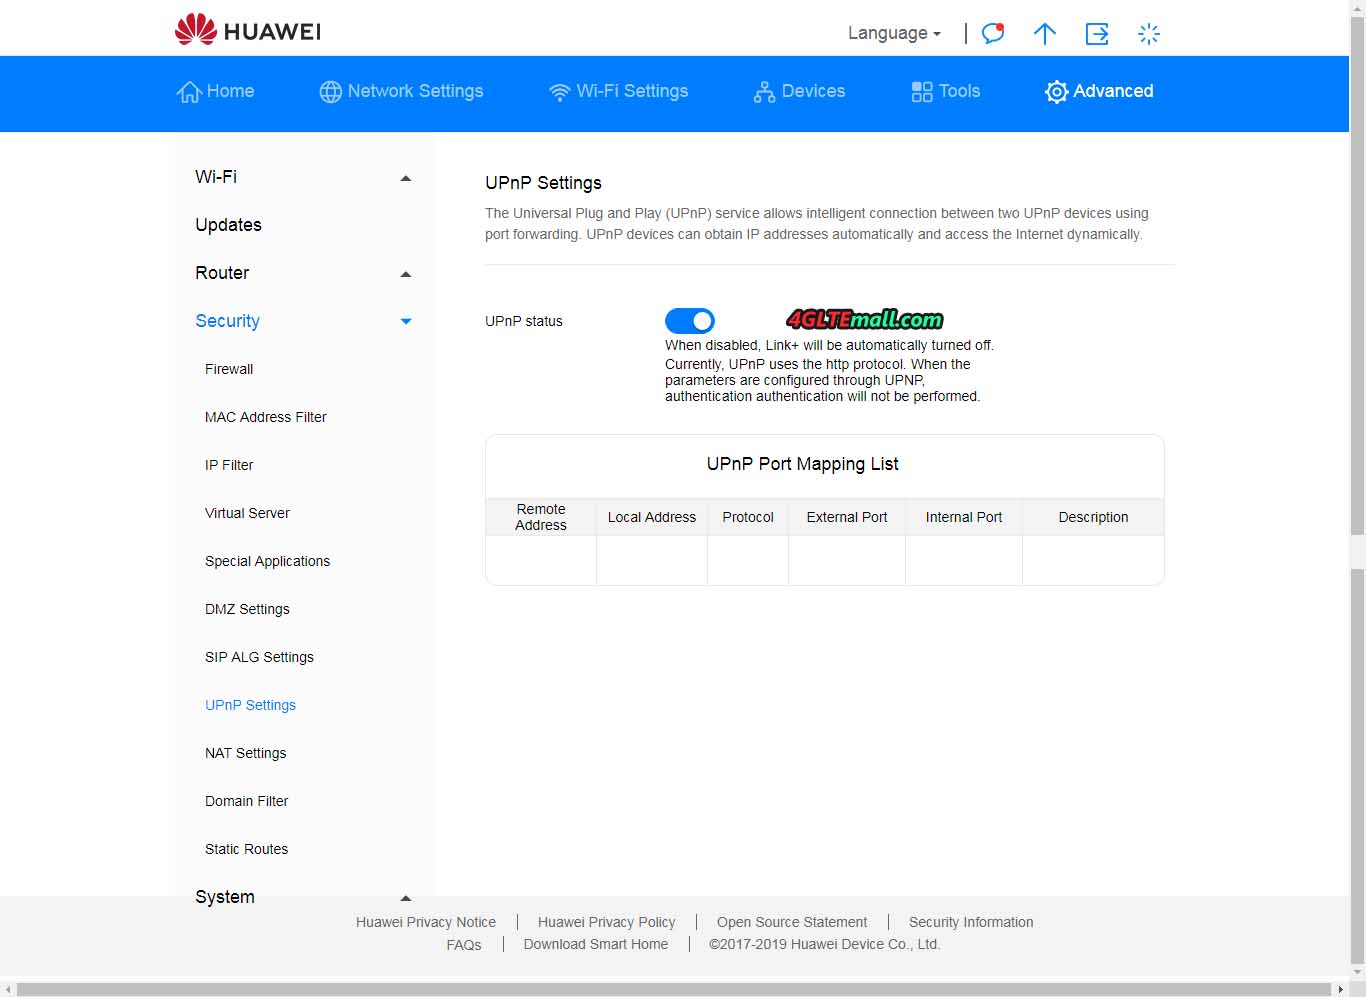Click the Open Source Statement link
The width and height of the screenshot is (1366, 997).
point(791,922)
